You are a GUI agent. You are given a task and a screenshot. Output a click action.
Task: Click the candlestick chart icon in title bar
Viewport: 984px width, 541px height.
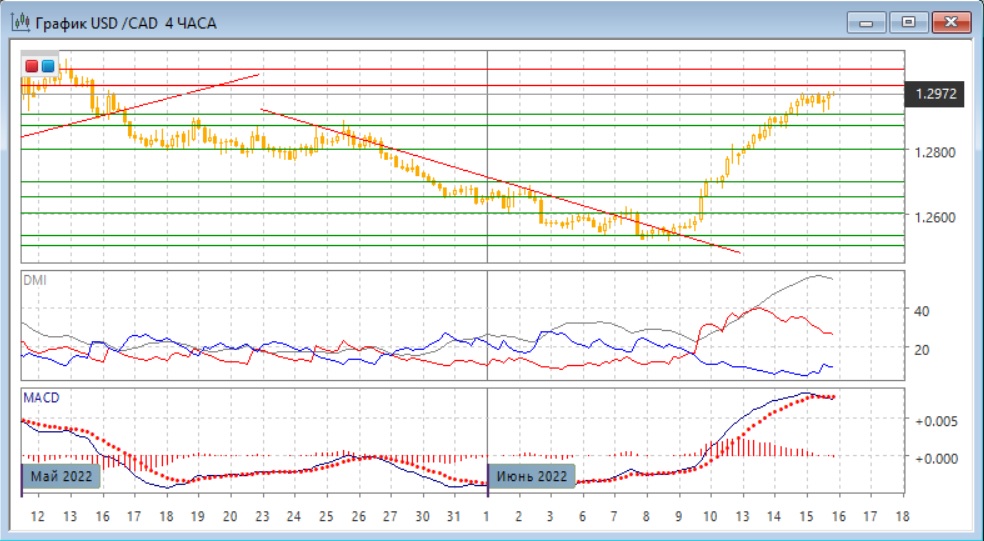[x=20, y=22]
